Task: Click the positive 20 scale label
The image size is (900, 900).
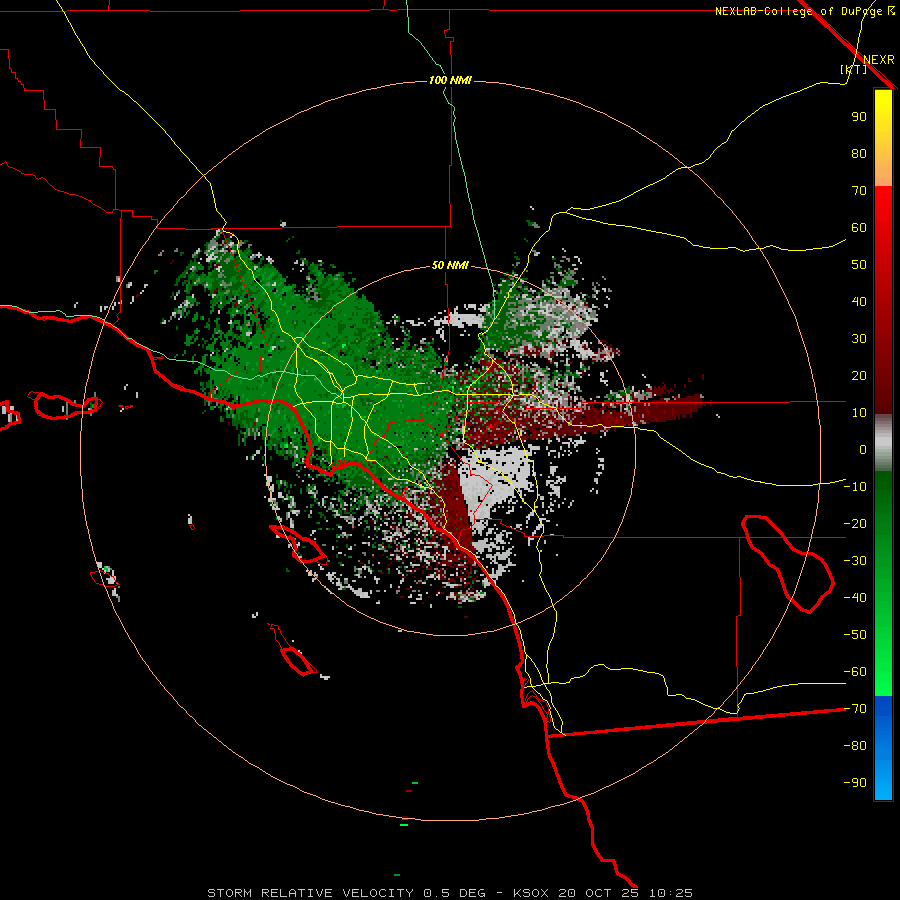Action: (x=859, y=375)
